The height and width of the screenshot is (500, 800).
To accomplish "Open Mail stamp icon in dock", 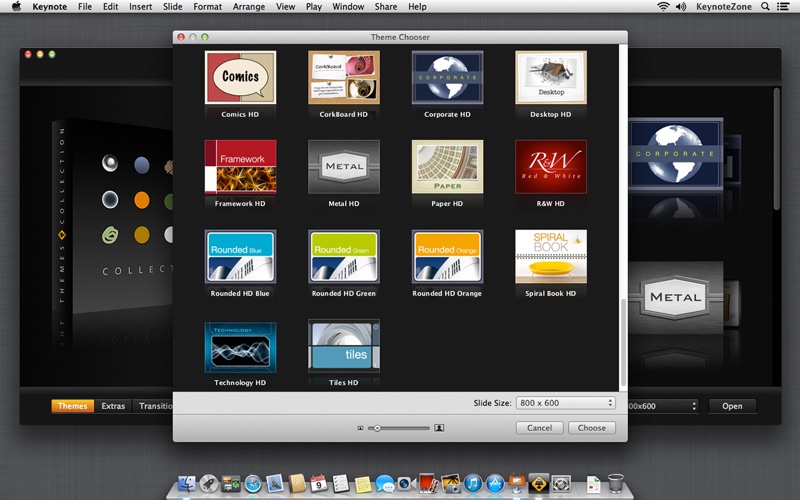I will [274, 483].
